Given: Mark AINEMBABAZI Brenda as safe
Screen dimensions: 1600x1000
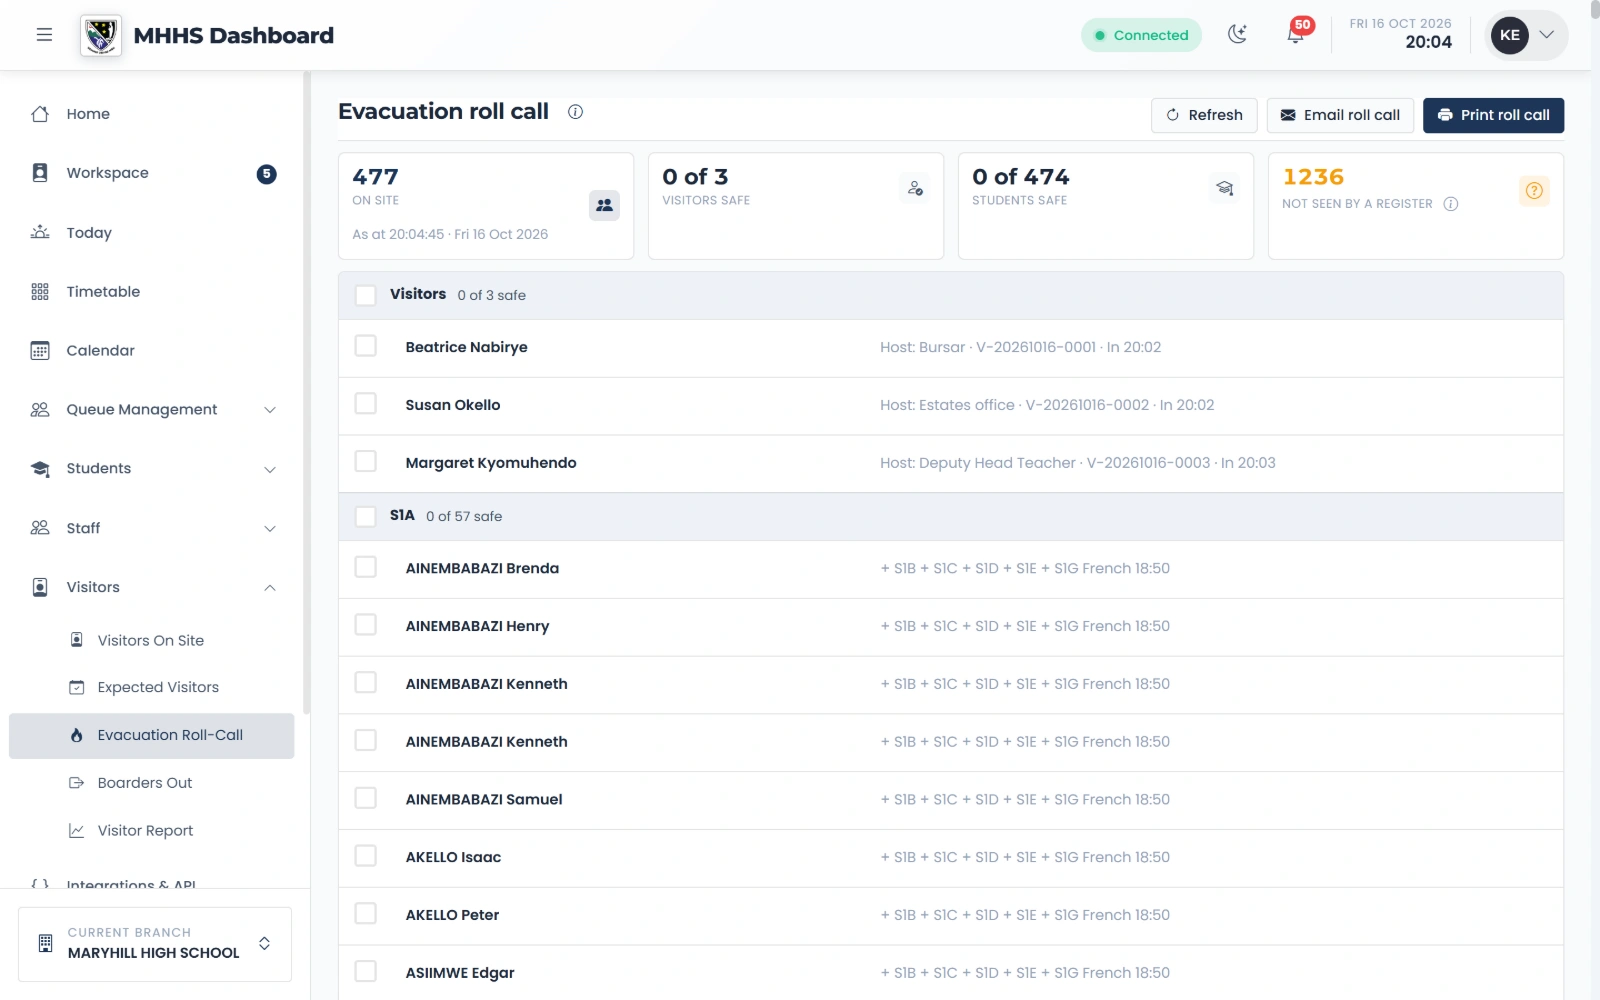Looking at the screenshot, I should (x=366, y=567).
